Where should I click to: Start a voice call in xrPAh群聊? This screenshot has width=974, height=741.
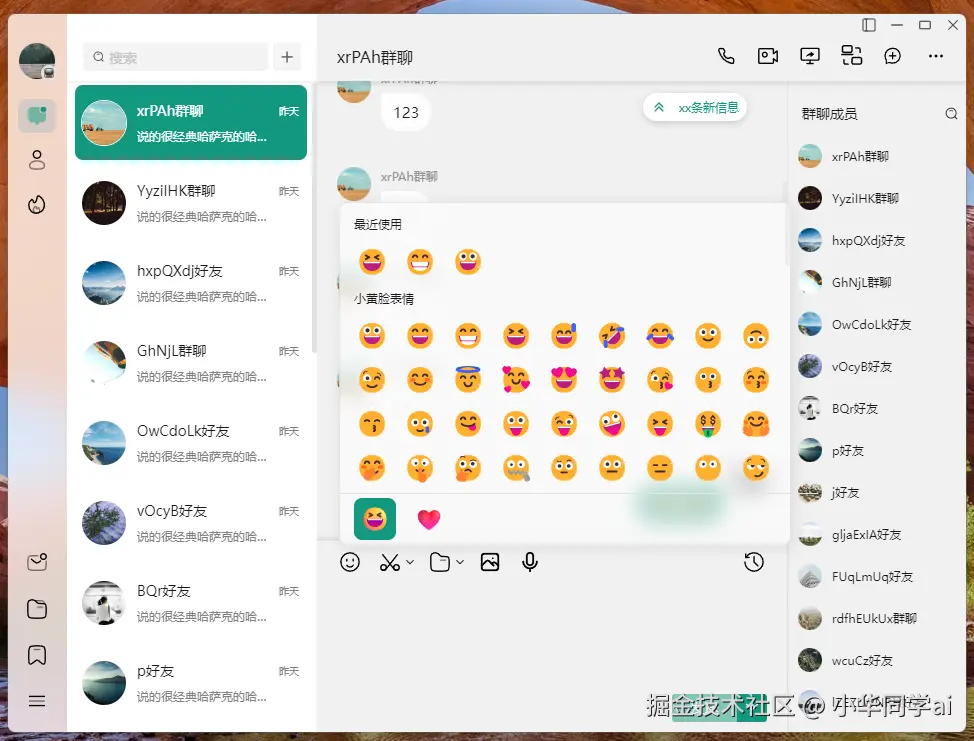[x=726, y=57]
